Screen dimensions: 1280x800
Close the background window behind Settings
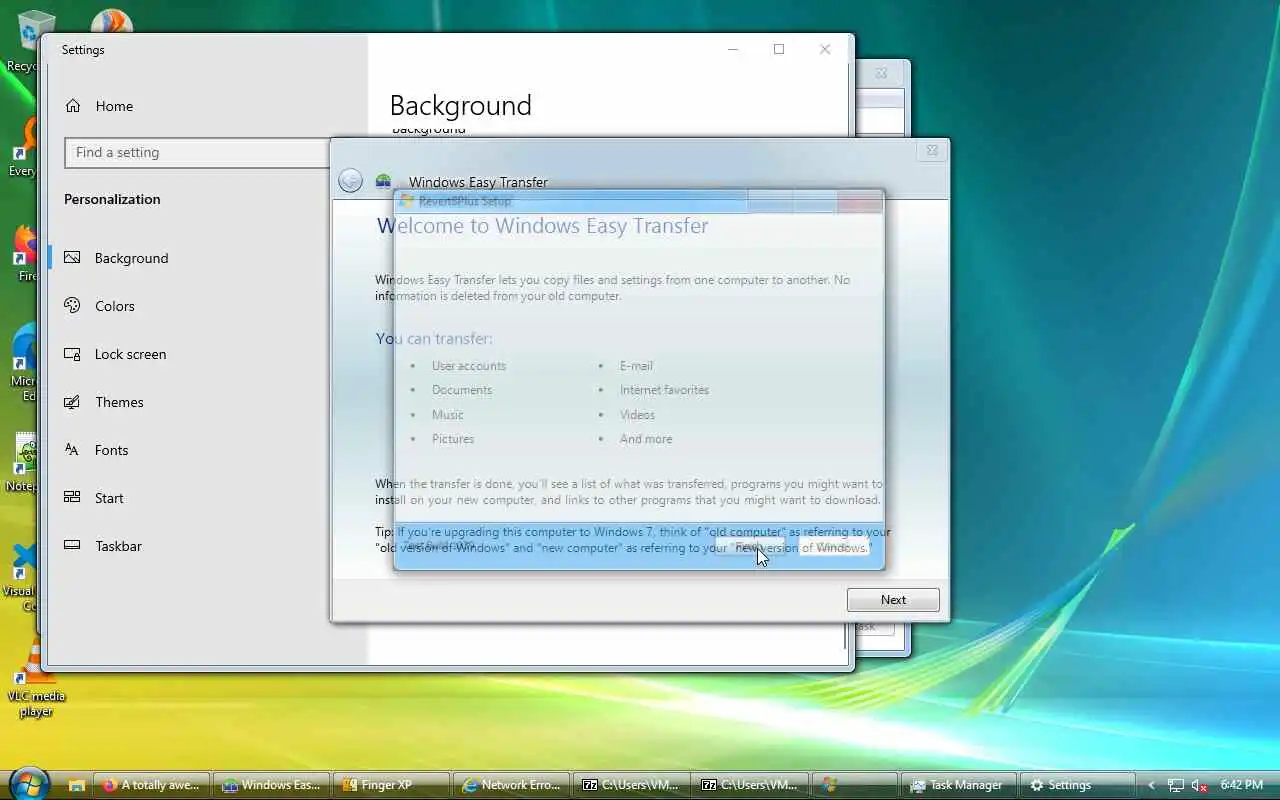click(881, 73)
